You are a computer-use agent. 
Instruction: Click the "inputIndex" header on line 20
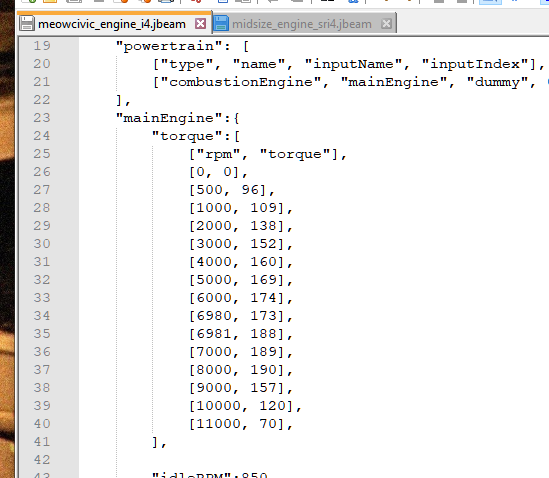tap(475, 64)
